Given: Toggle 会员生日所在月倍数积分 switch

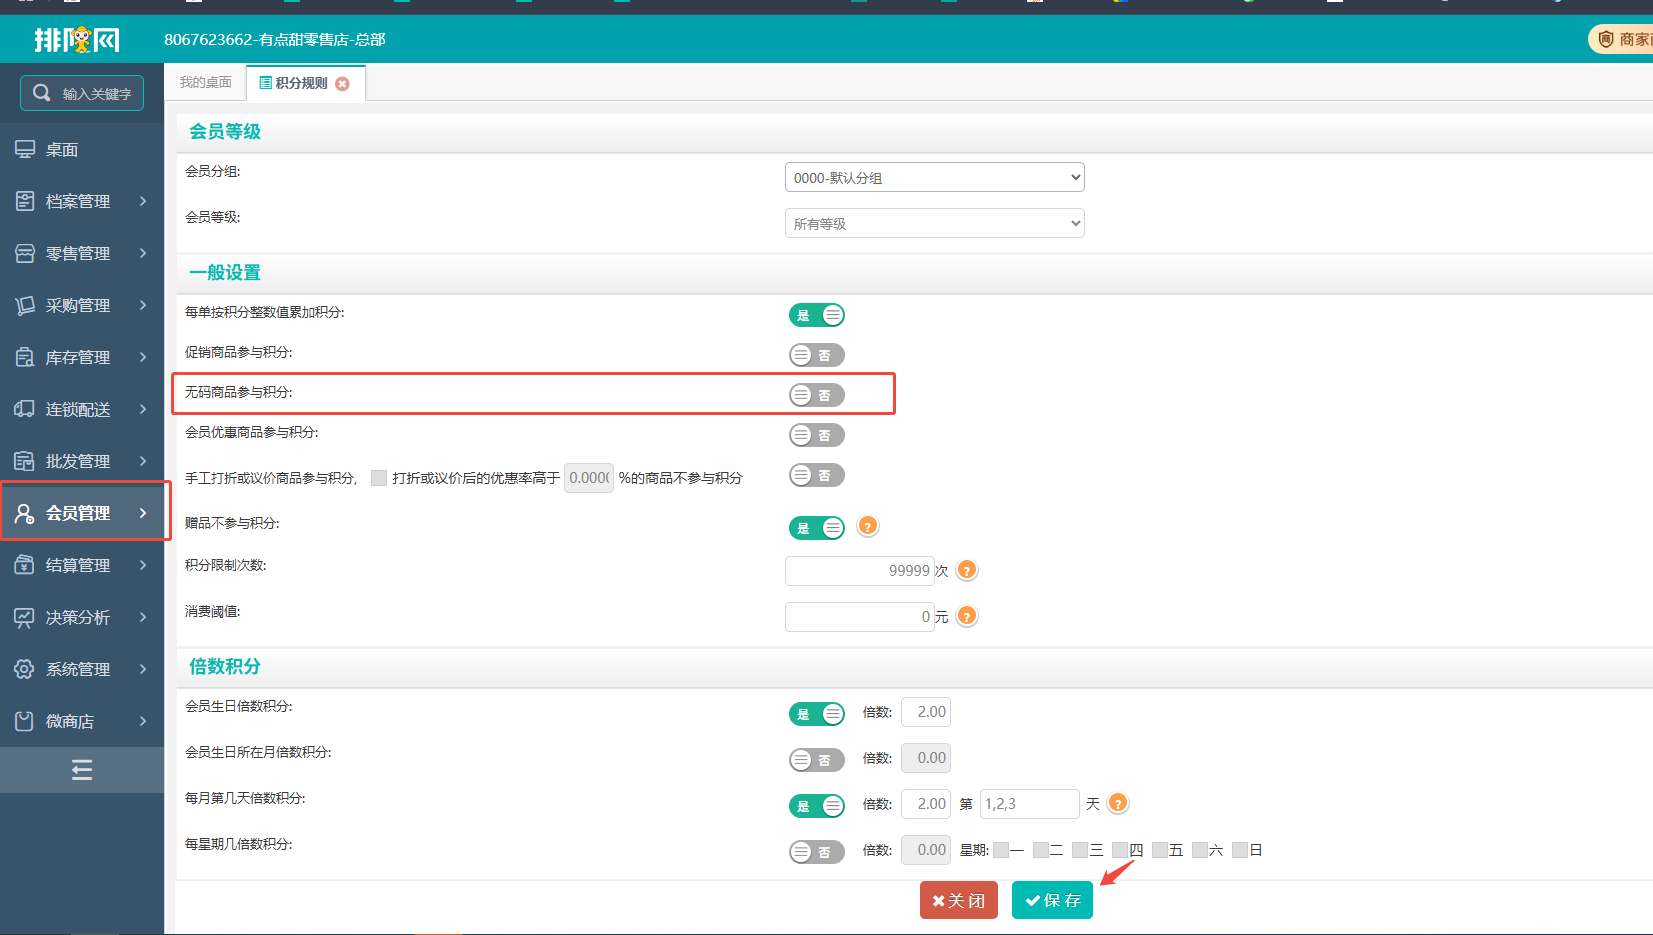Looking at the screenshot, I should click(817, 760).
